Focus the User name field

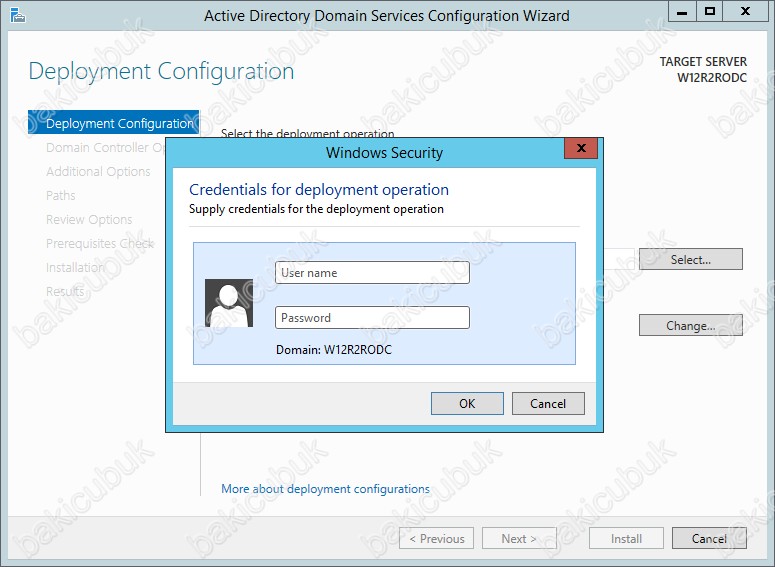pyautogui.click(x=372, y=272)
